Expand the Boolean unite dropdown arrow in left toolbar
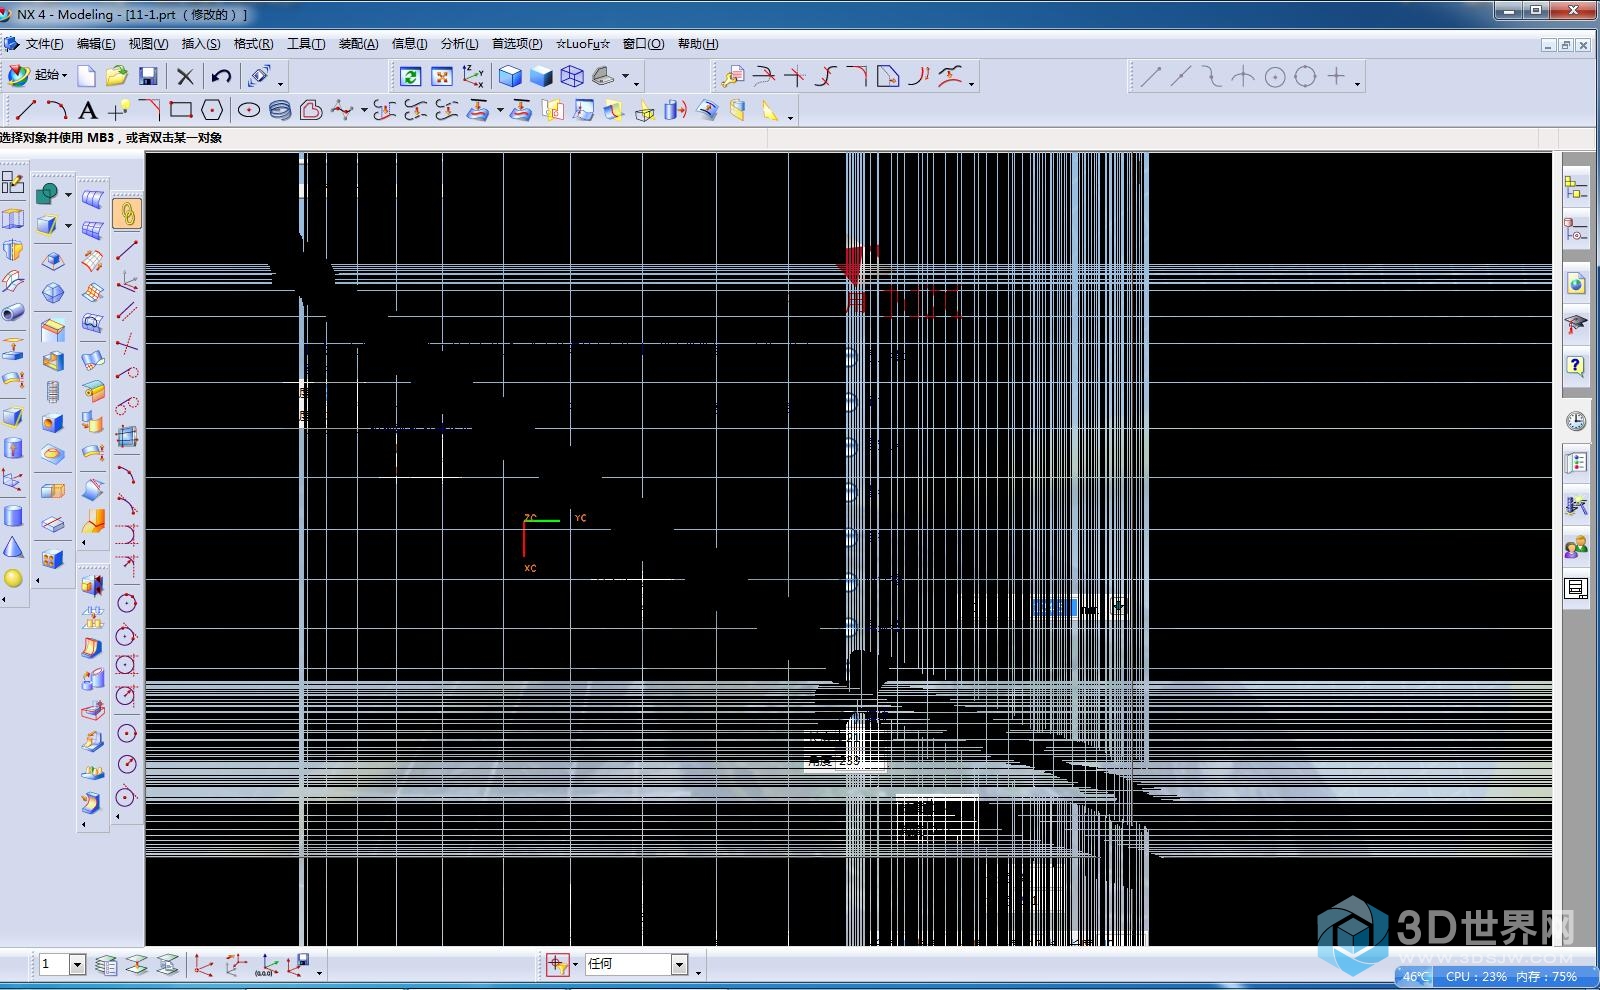The height and width of the screenshot is (990, 1600). click(x=68, y=194)
